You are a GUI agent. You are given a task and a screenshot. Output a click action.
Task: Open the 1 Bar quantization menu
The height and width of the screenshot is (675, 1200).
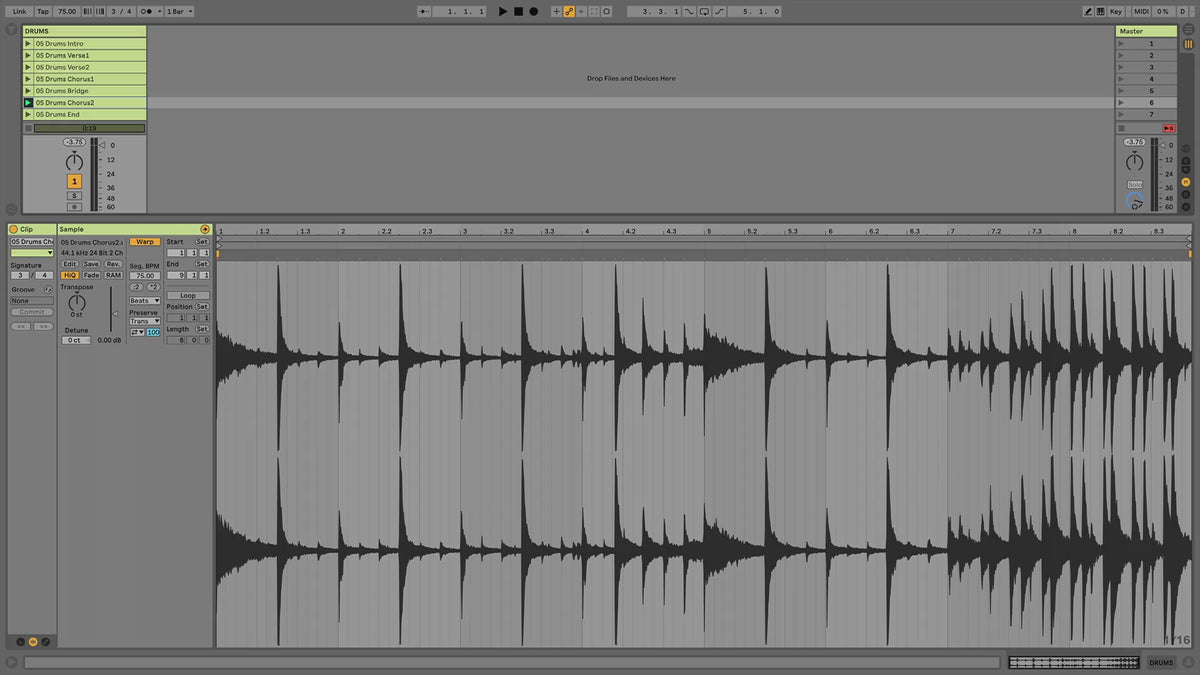pos(179,11)
